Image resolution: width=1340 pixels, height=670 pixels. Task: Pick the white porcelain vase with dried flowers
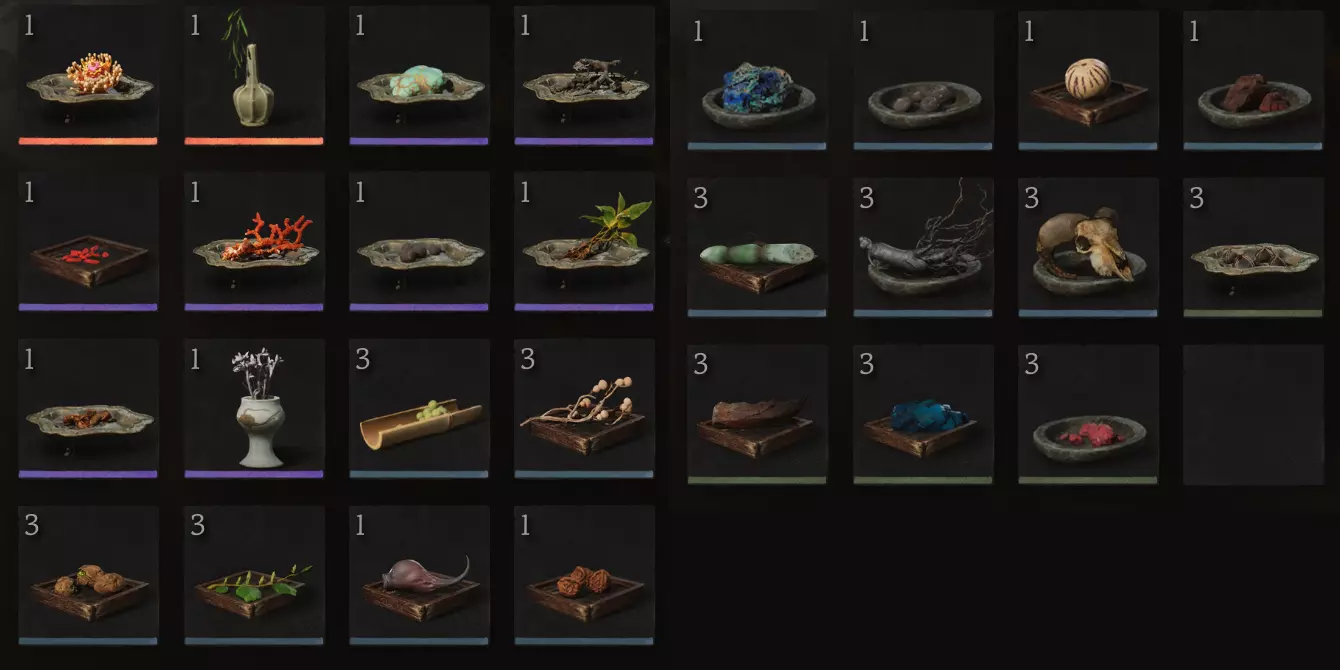click(254, 408)
